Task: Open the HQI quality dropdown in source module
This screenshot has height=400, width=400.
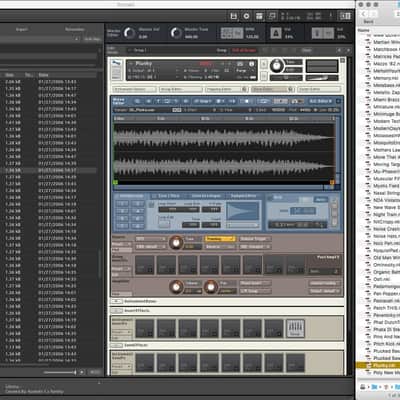Action: pyautogui.click(x=255, y=247)
